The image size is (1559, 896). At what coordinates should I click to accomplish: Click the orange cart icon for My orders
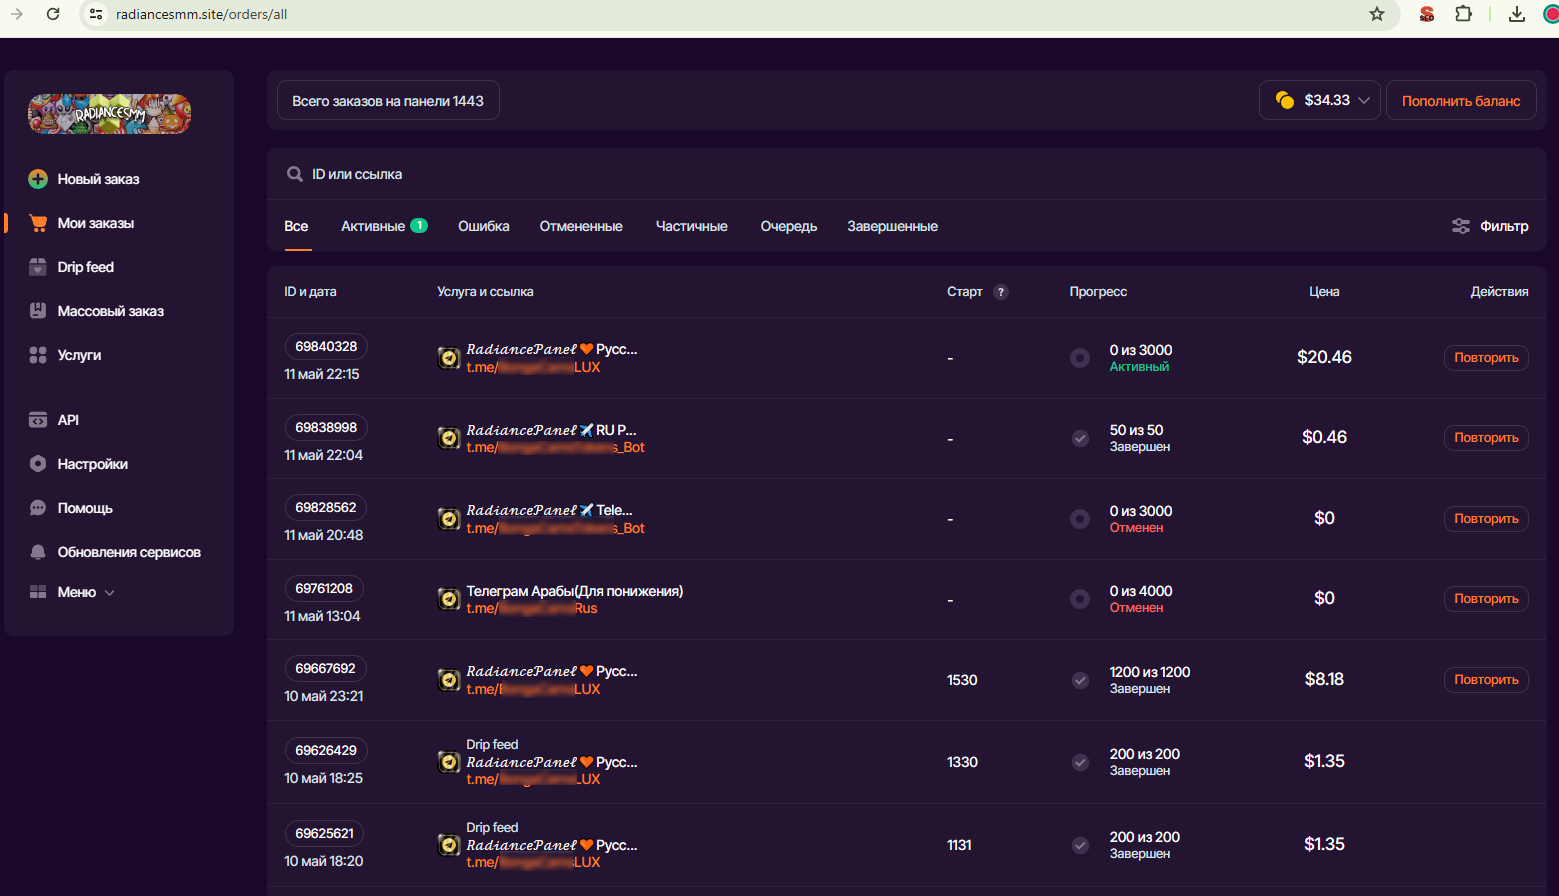tap(38, 223)
